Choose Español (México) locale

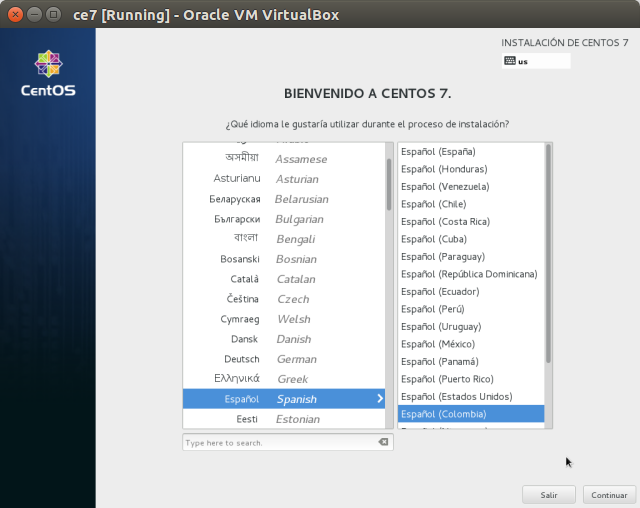pos(471,344)
